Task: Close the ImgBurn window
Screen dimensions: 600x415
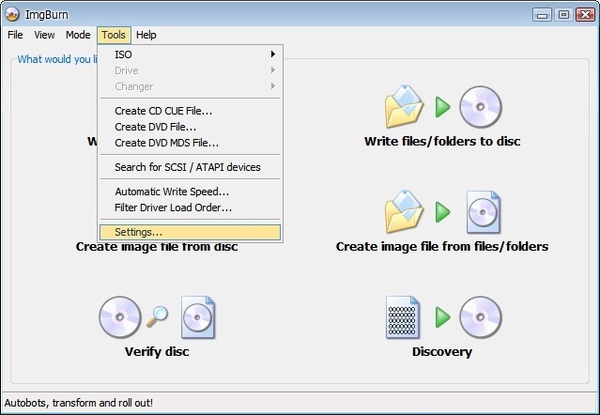Action: pyautogui.click(x=585, y=15)
